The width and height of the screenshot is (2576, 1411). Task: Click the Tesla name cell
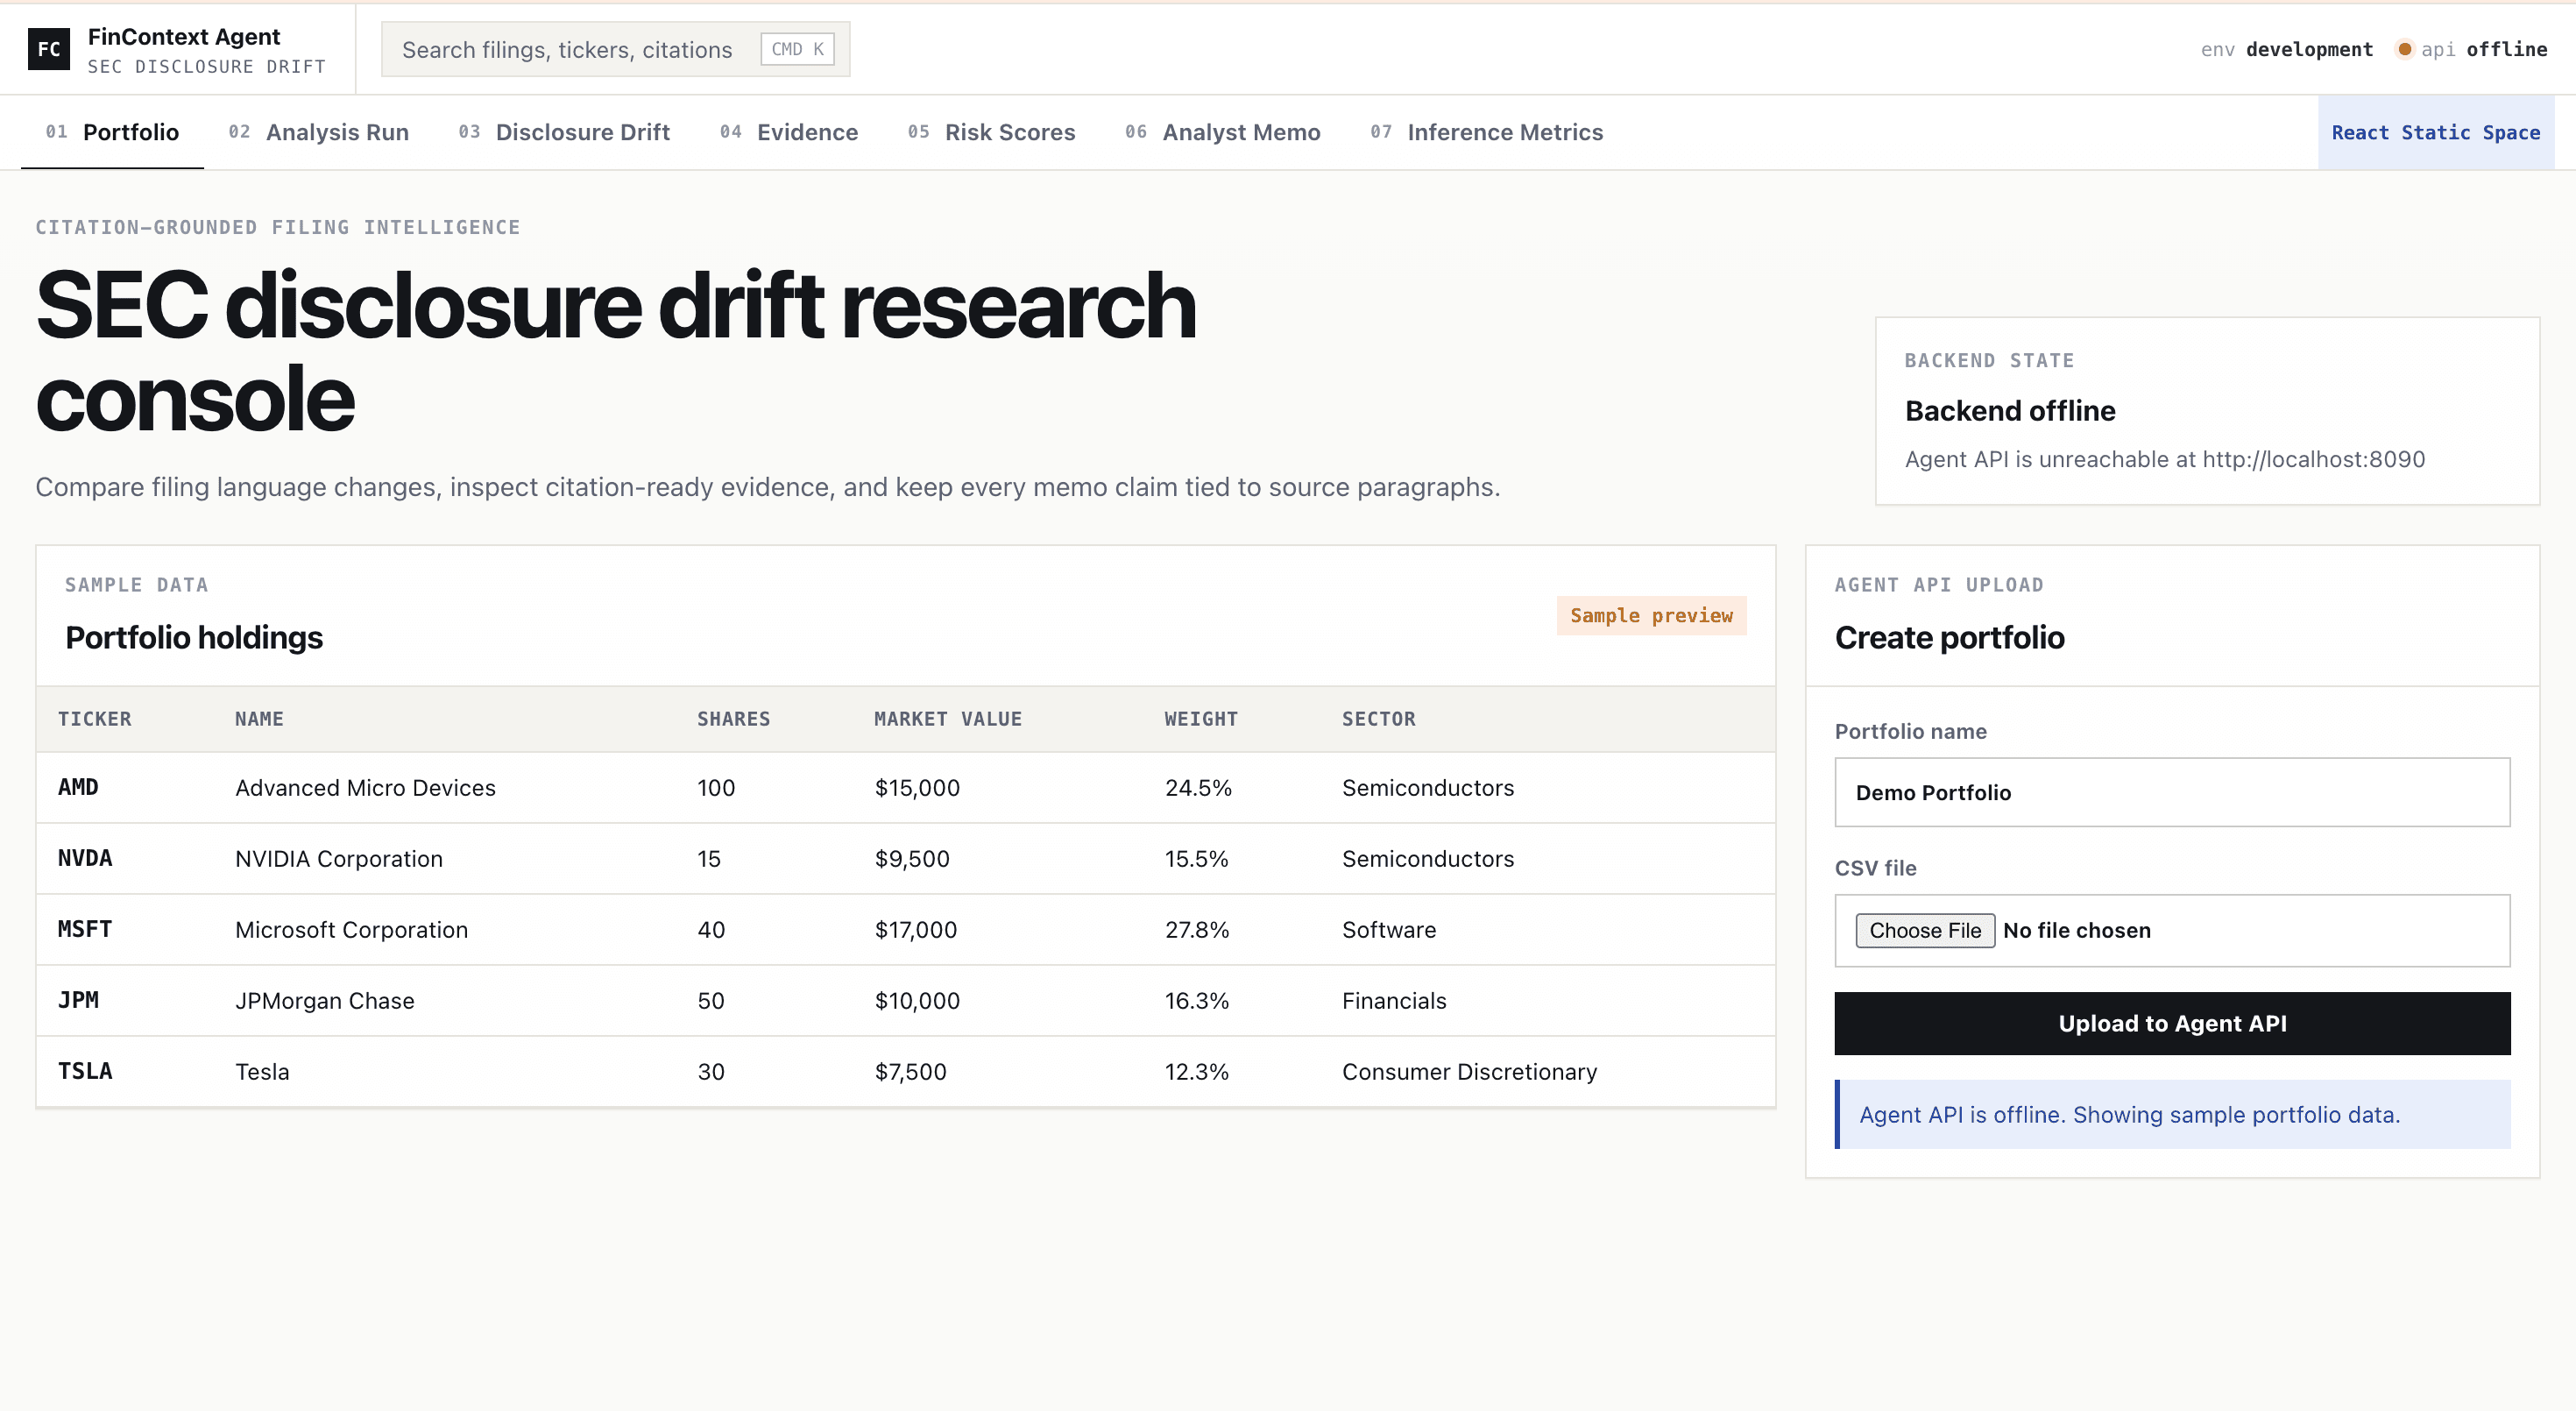262,1071
